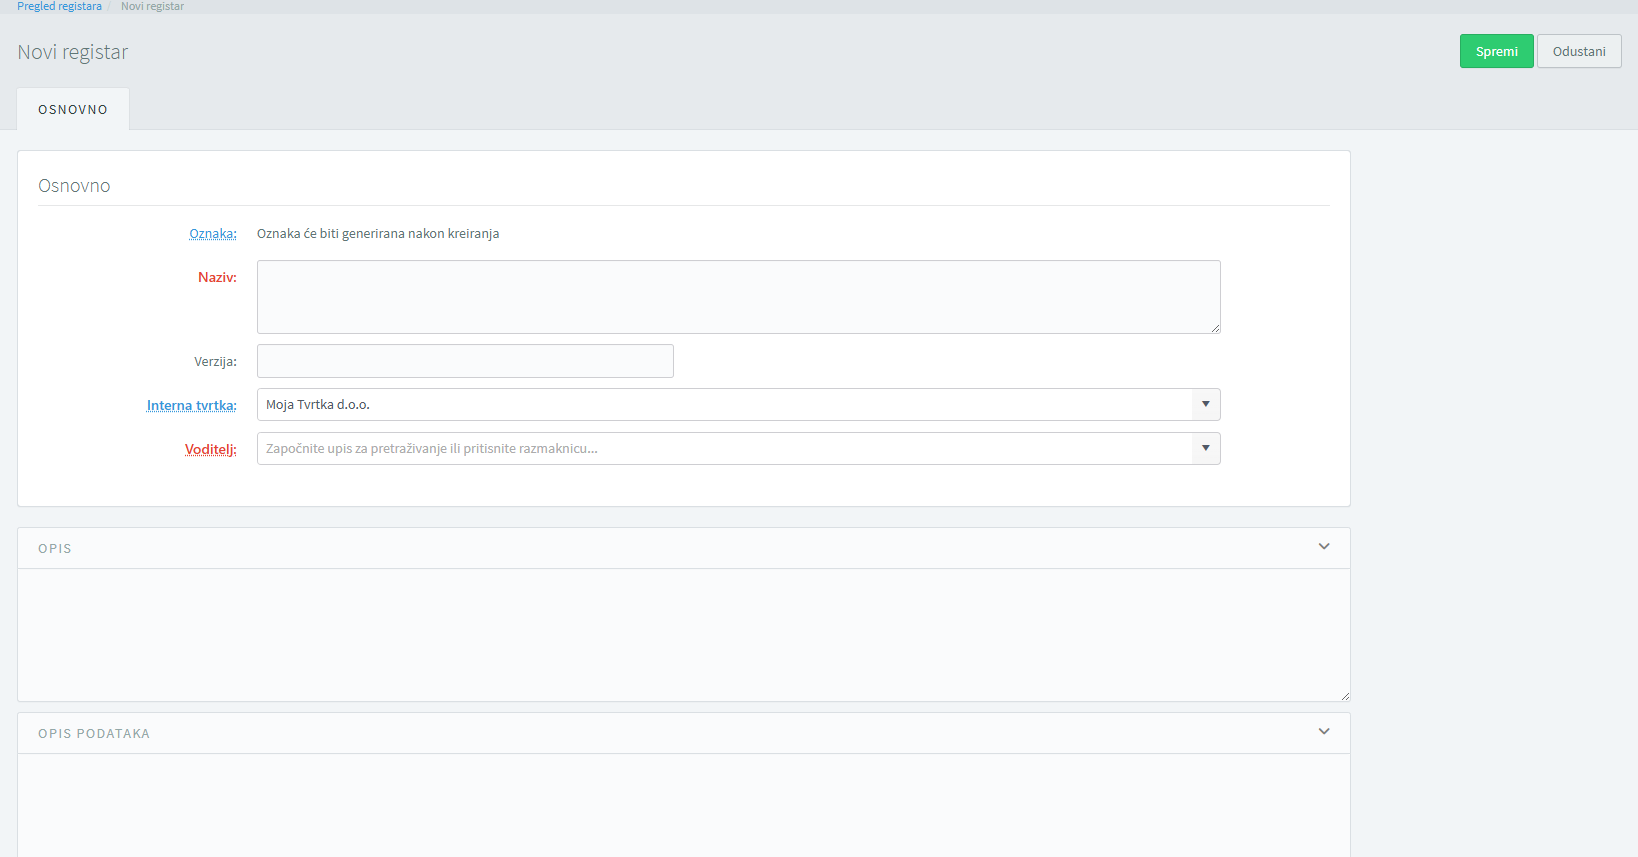Image resolution: width=1638 pixels, height=857 pixels.
Task: Switch to the OSNOVNO tab
Action: pyautogui.click(x=73, y=110)
